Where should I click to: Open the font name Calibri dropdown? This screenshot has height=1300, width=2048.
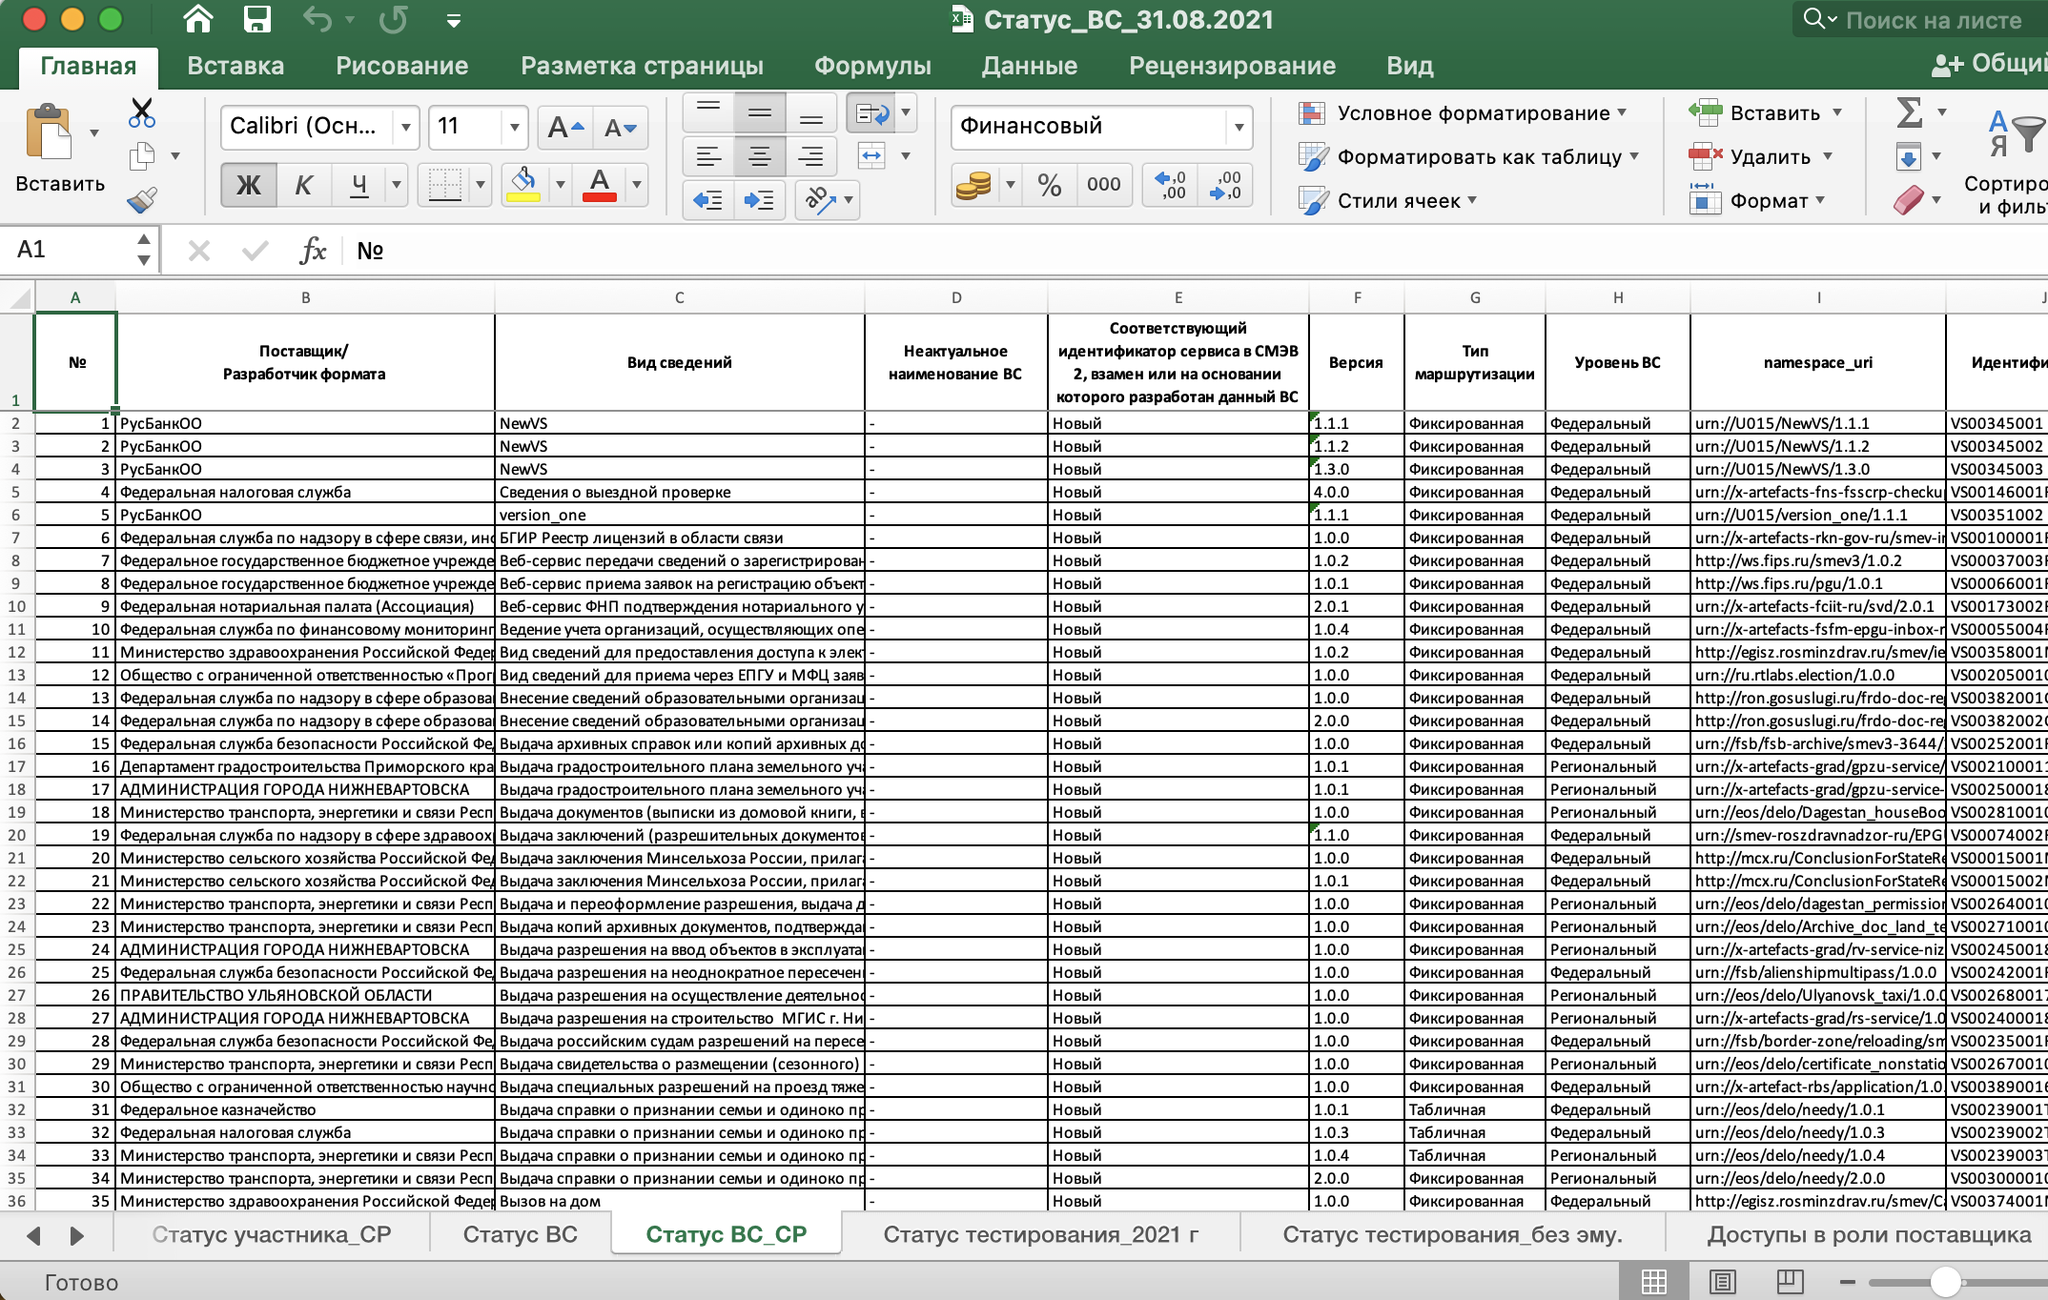406,127
